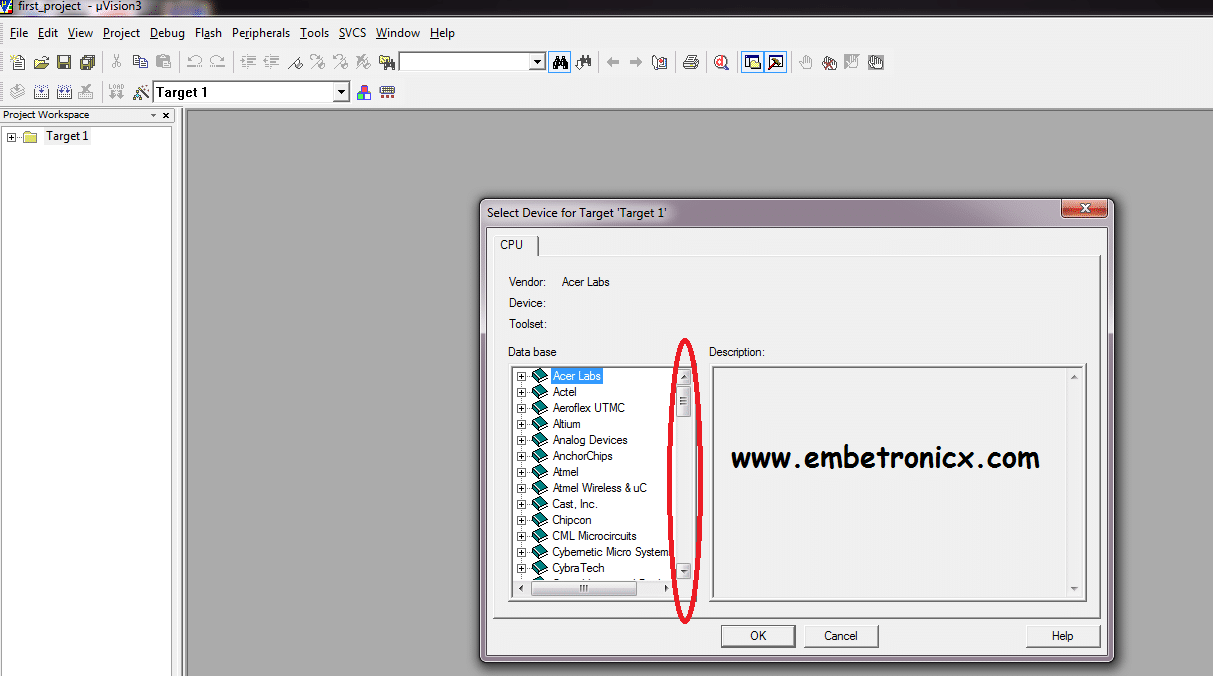The height and width of the screenshot is (676, 1213).
Task: Select Atmel Wireless & uC vendor
Action: click(599, 488)
